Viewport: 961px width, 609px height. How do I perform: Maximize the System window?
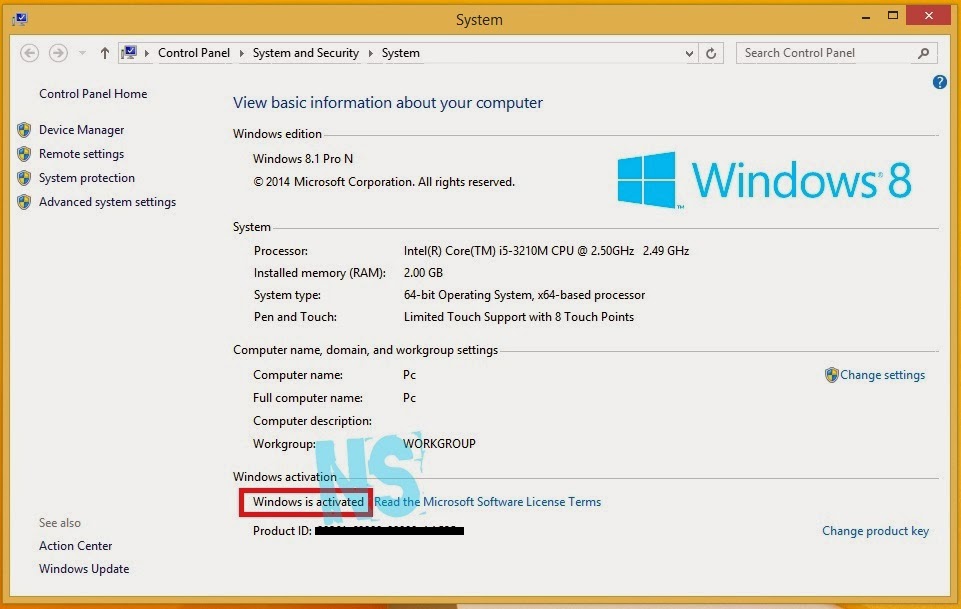click(892, 16)
